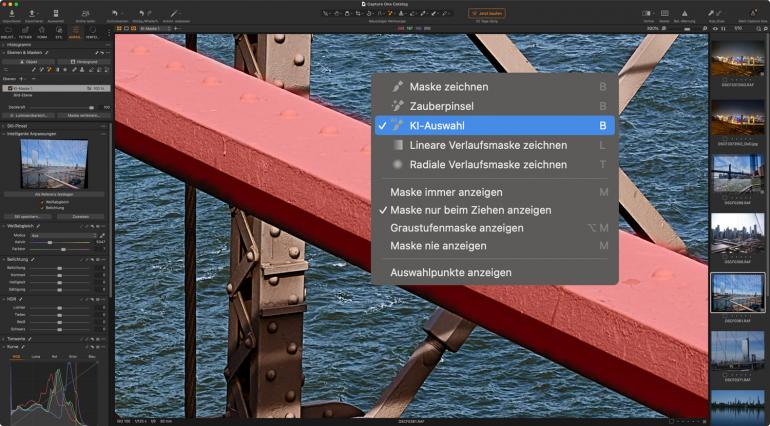Expand the Histogramm panel
The width and height of the screenshot is (770, 426).
click(x=4, y=45)
